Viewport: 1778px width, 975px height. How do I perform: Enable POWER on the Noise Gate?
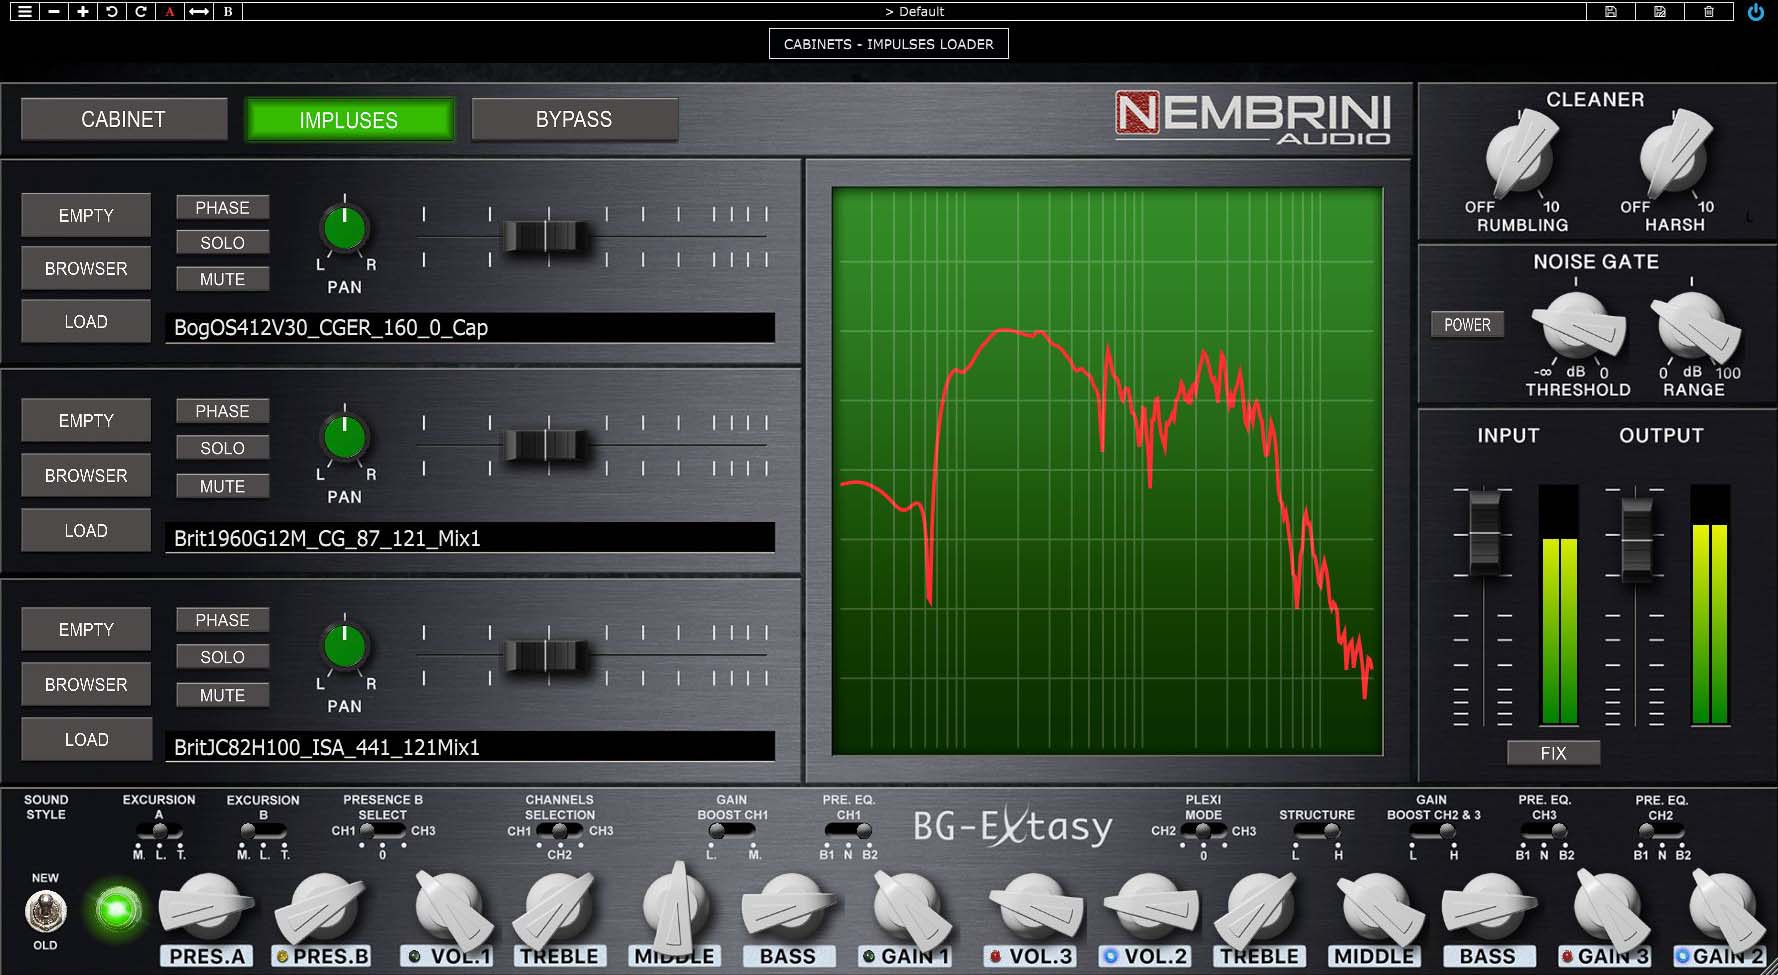(x=1467, y=324)
